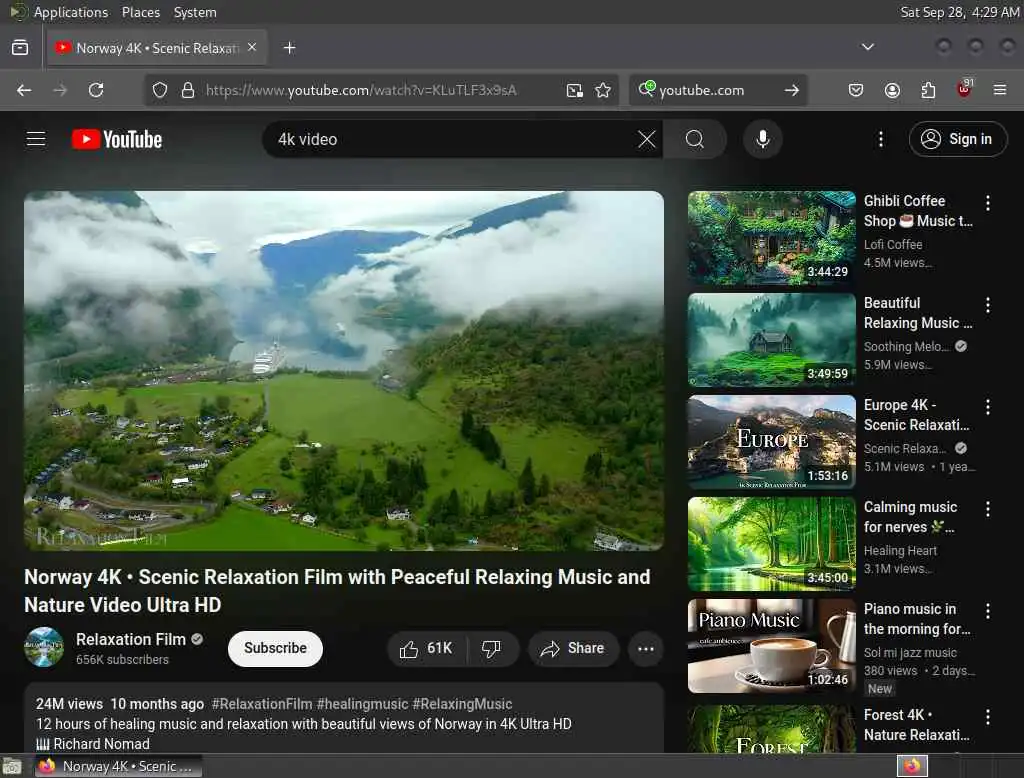Screen dimensions: 1024x778
Task: Sign in to YouTube
Action: point(957,139)
